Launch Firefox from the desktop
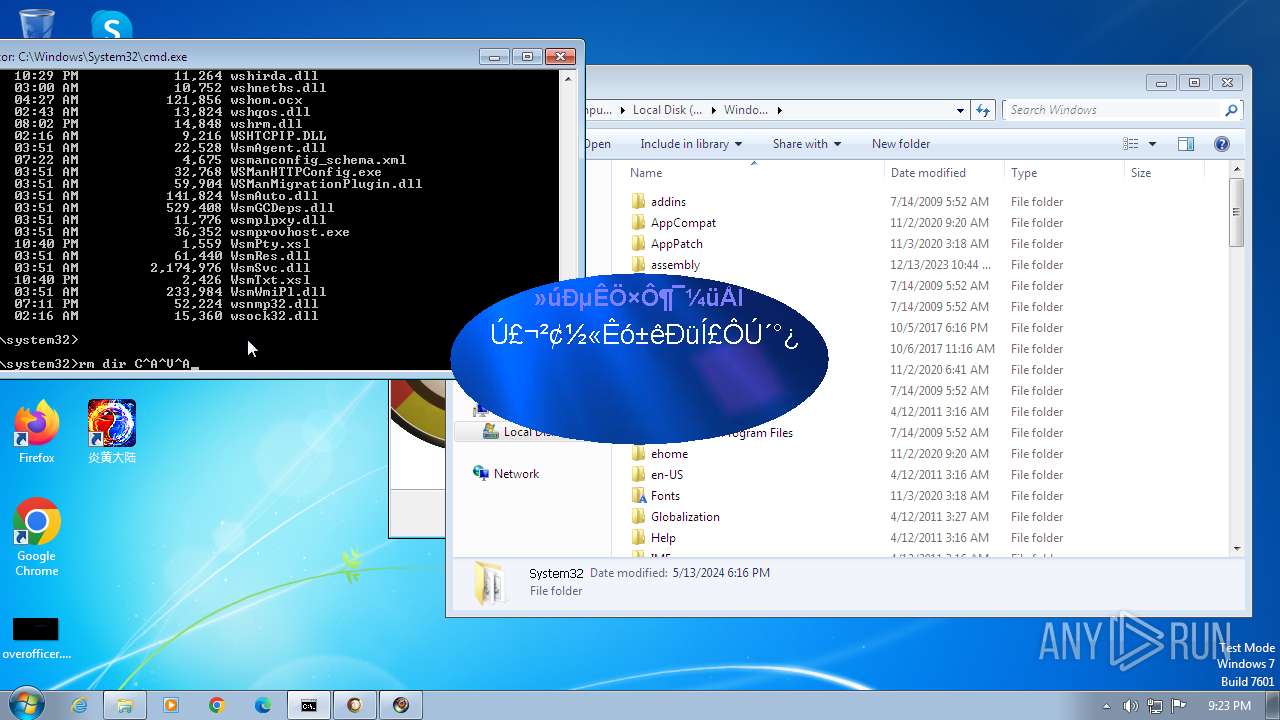 tap(37, 432)
